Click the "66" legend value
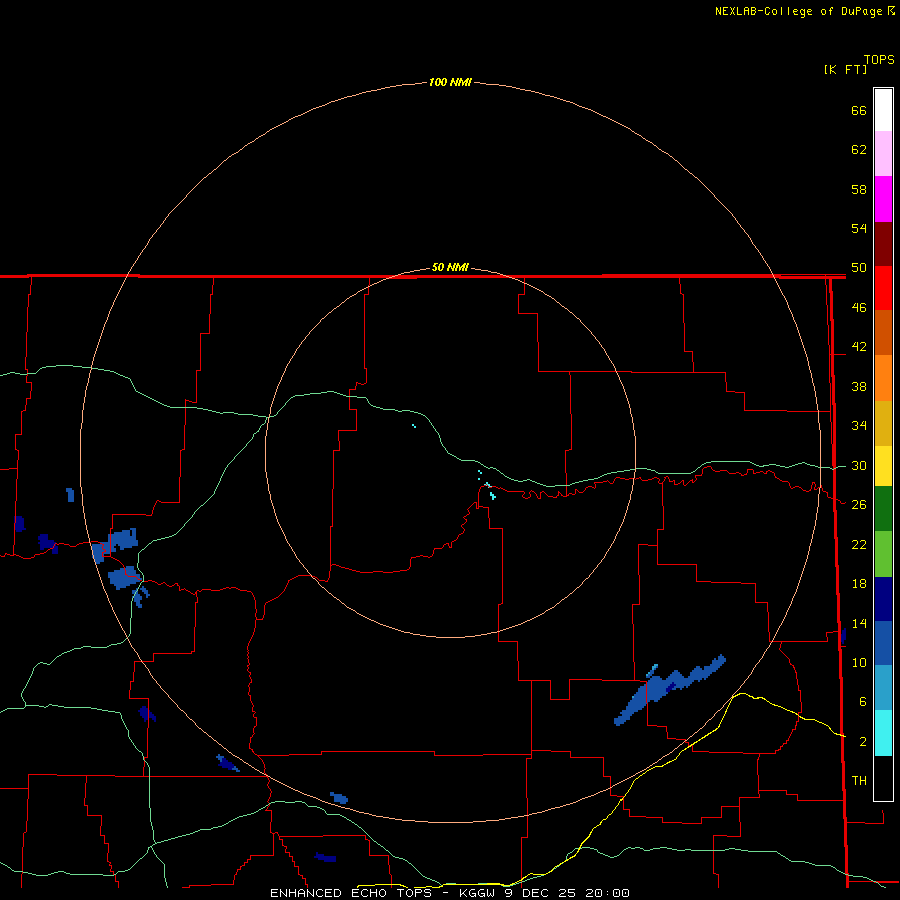The height and width of the screenshot is (900, 900). [859, 110]
